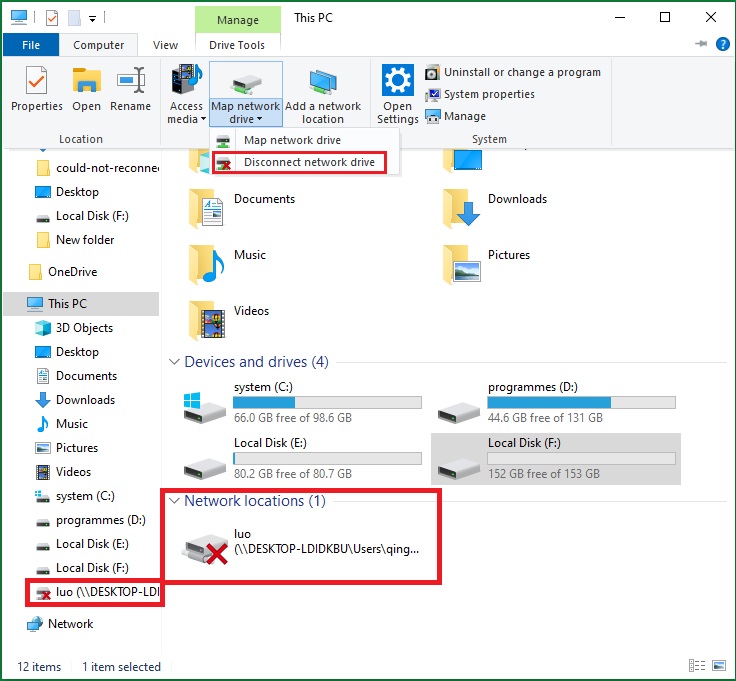Screen dimensions: 736x681
Task: Switch to details view icon in status bar
Action: [x=697, y=666]
